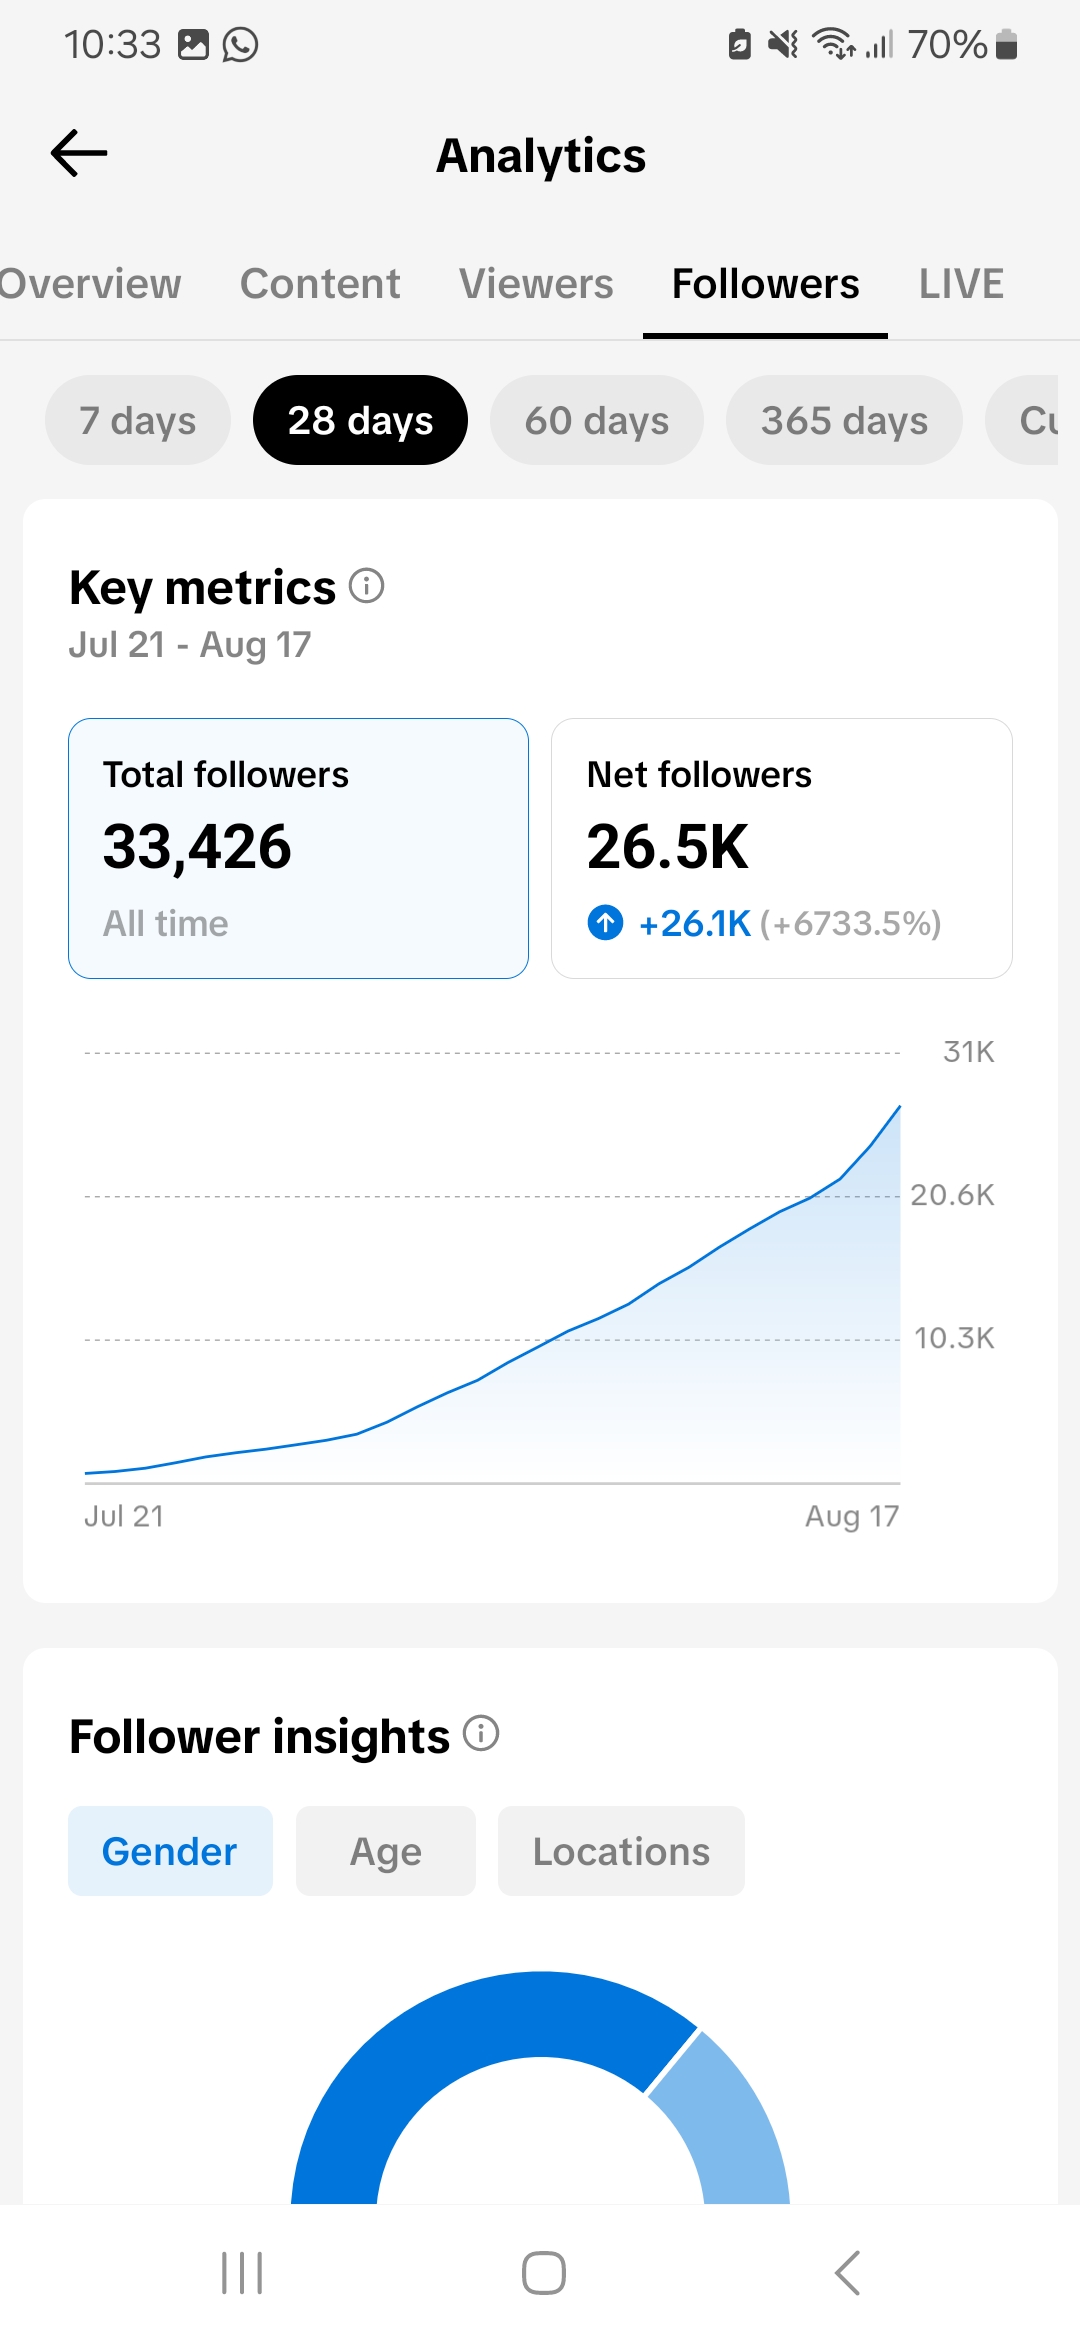Select the 60 days range
This screenshot has height=2340, width=1080.
coord(597,420)
